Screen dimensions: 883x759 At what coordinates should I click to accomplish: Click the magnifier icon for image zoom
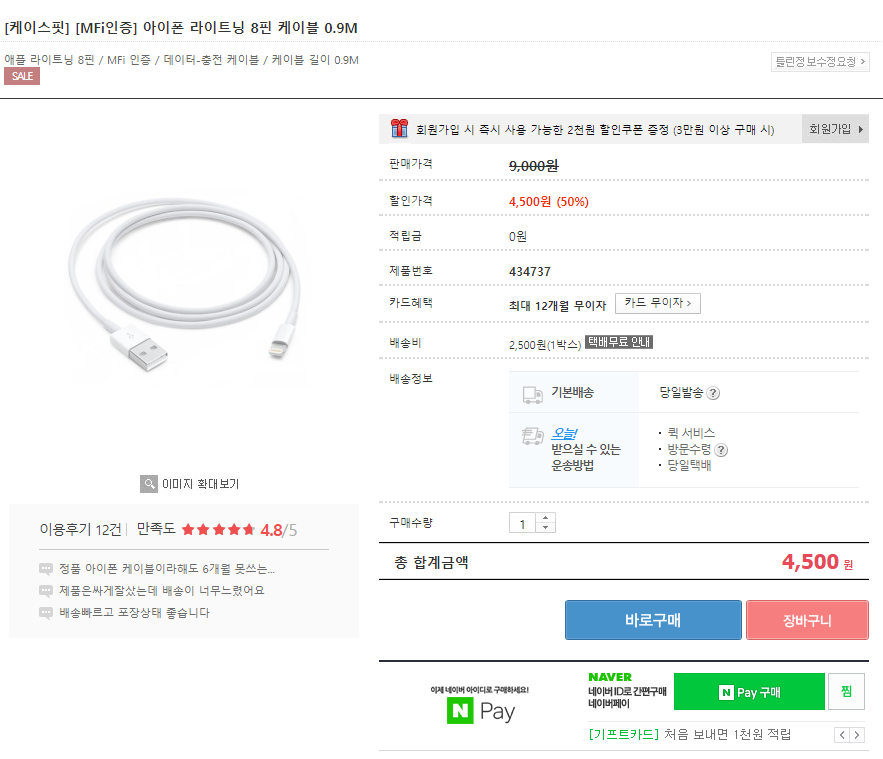click(x=149, y=484)
